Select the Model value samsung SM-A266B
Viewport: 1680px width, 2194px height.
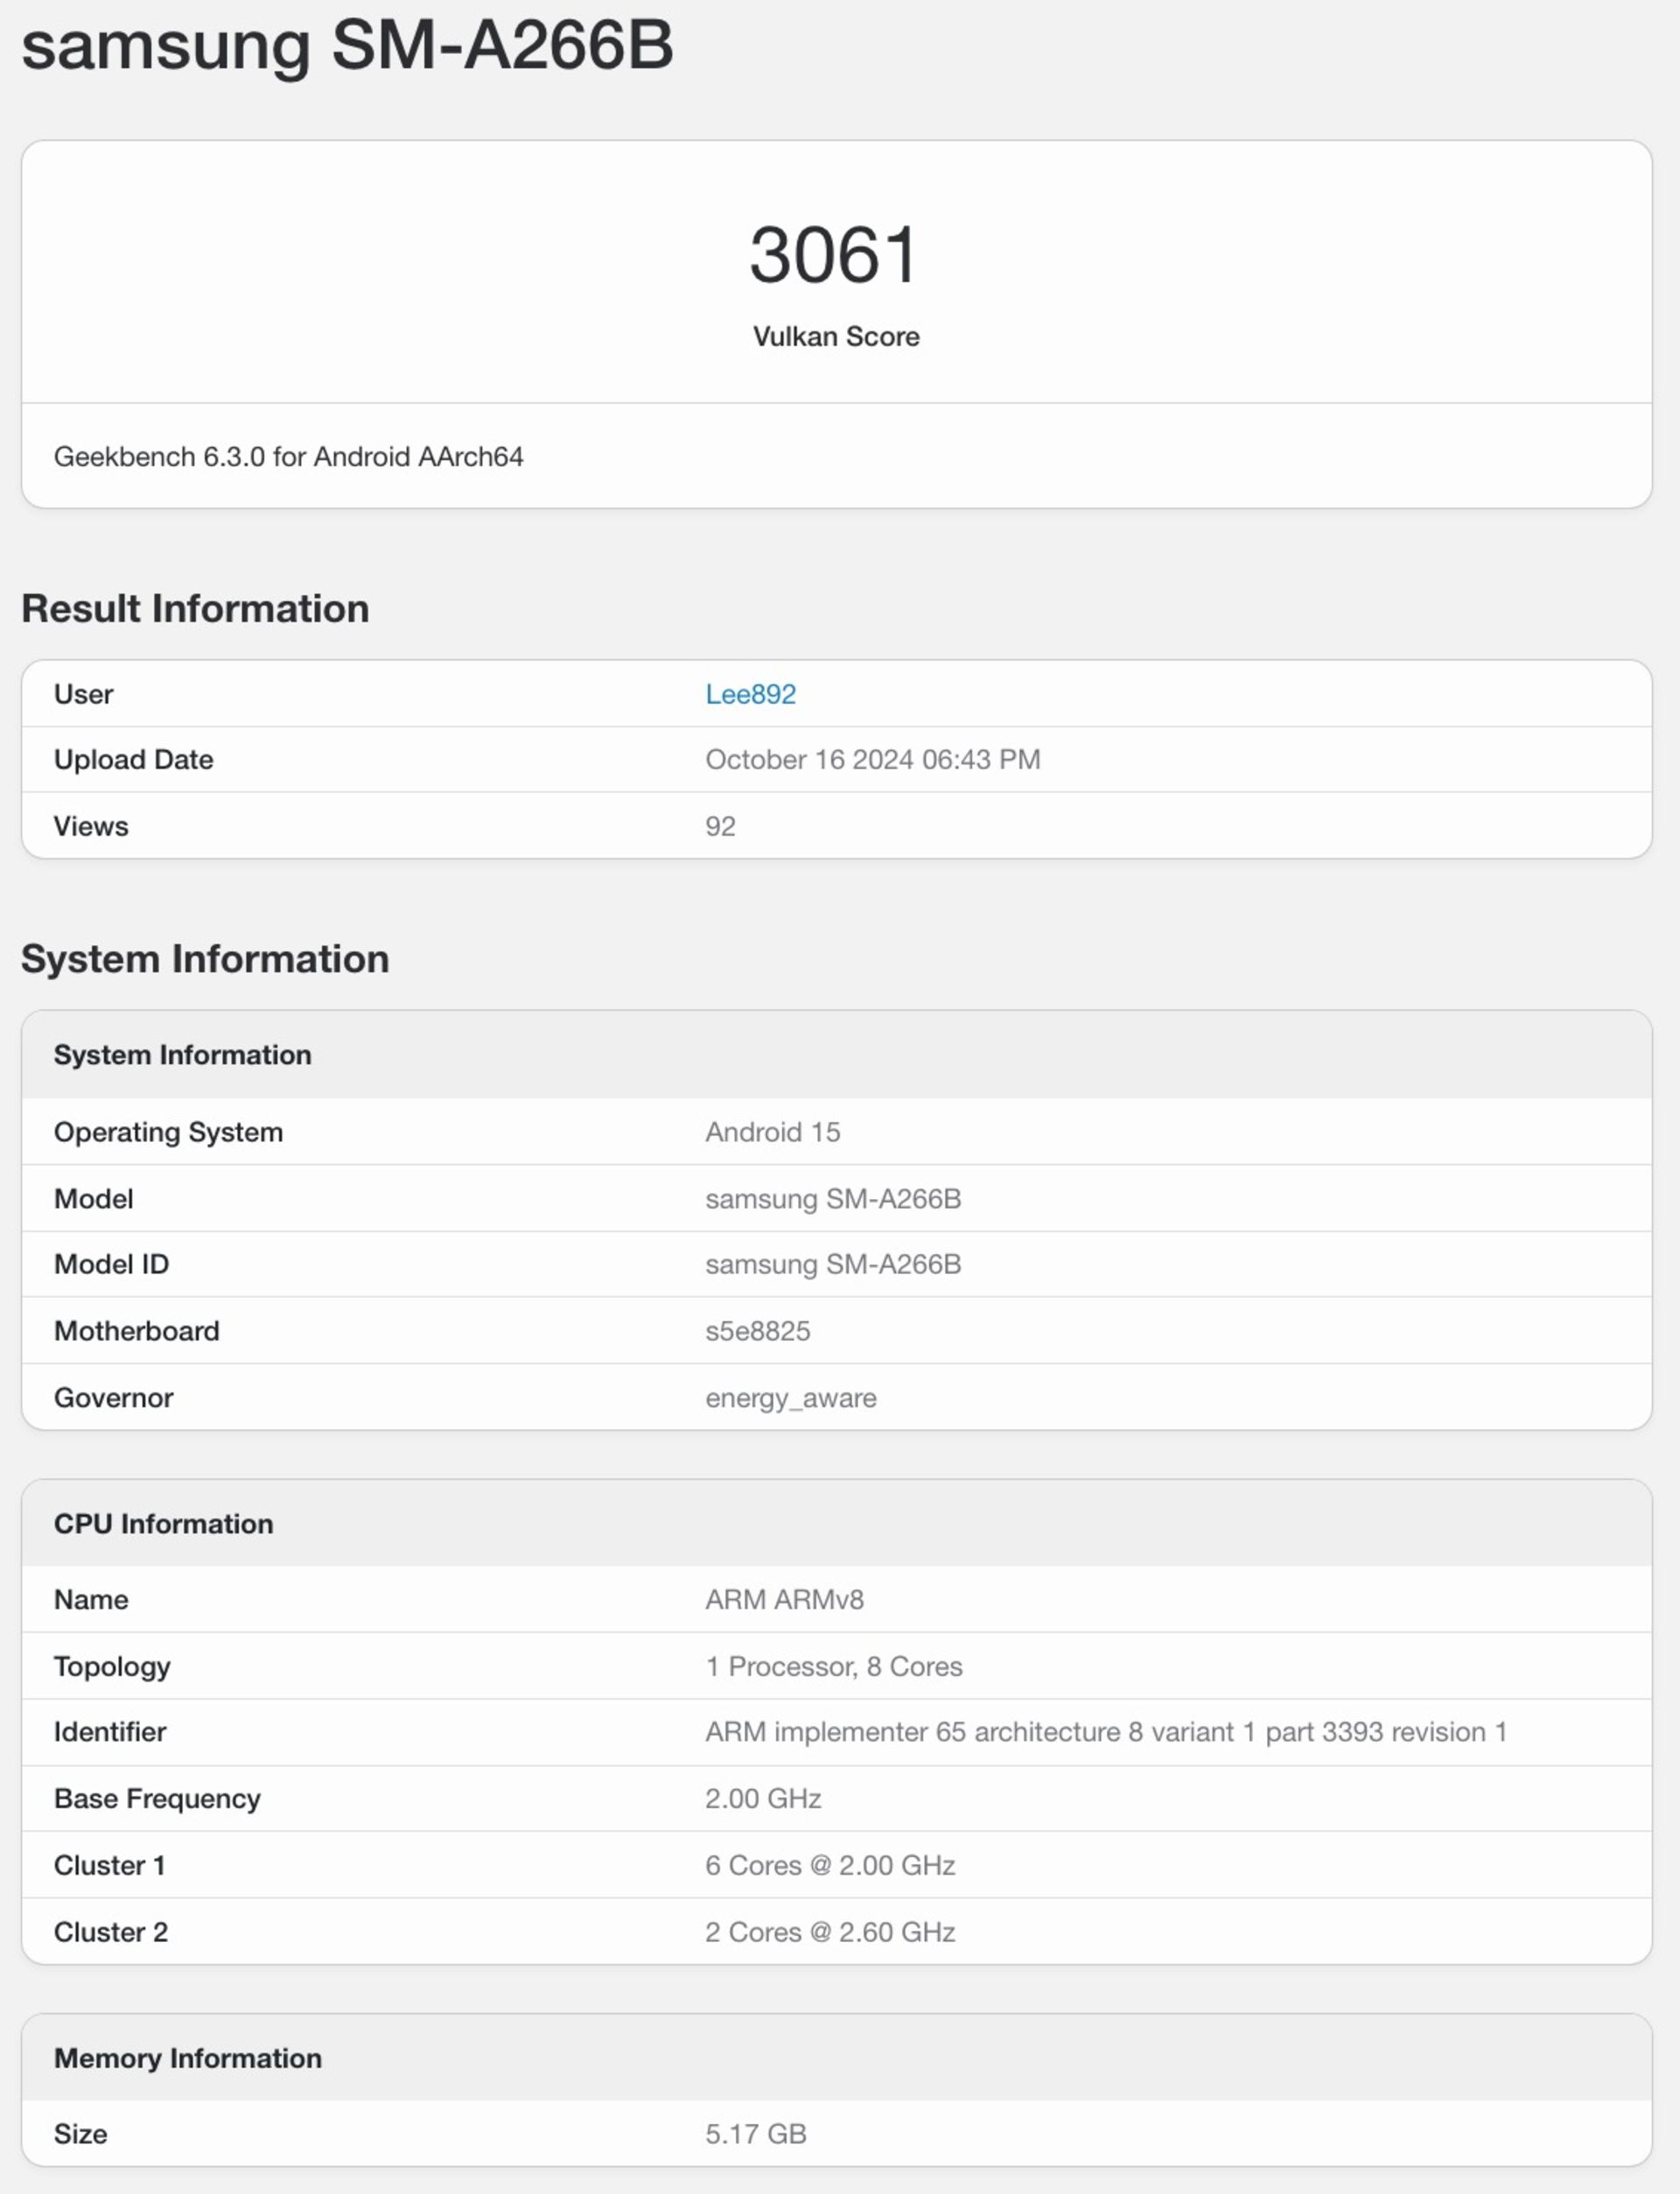[832, 1198]
